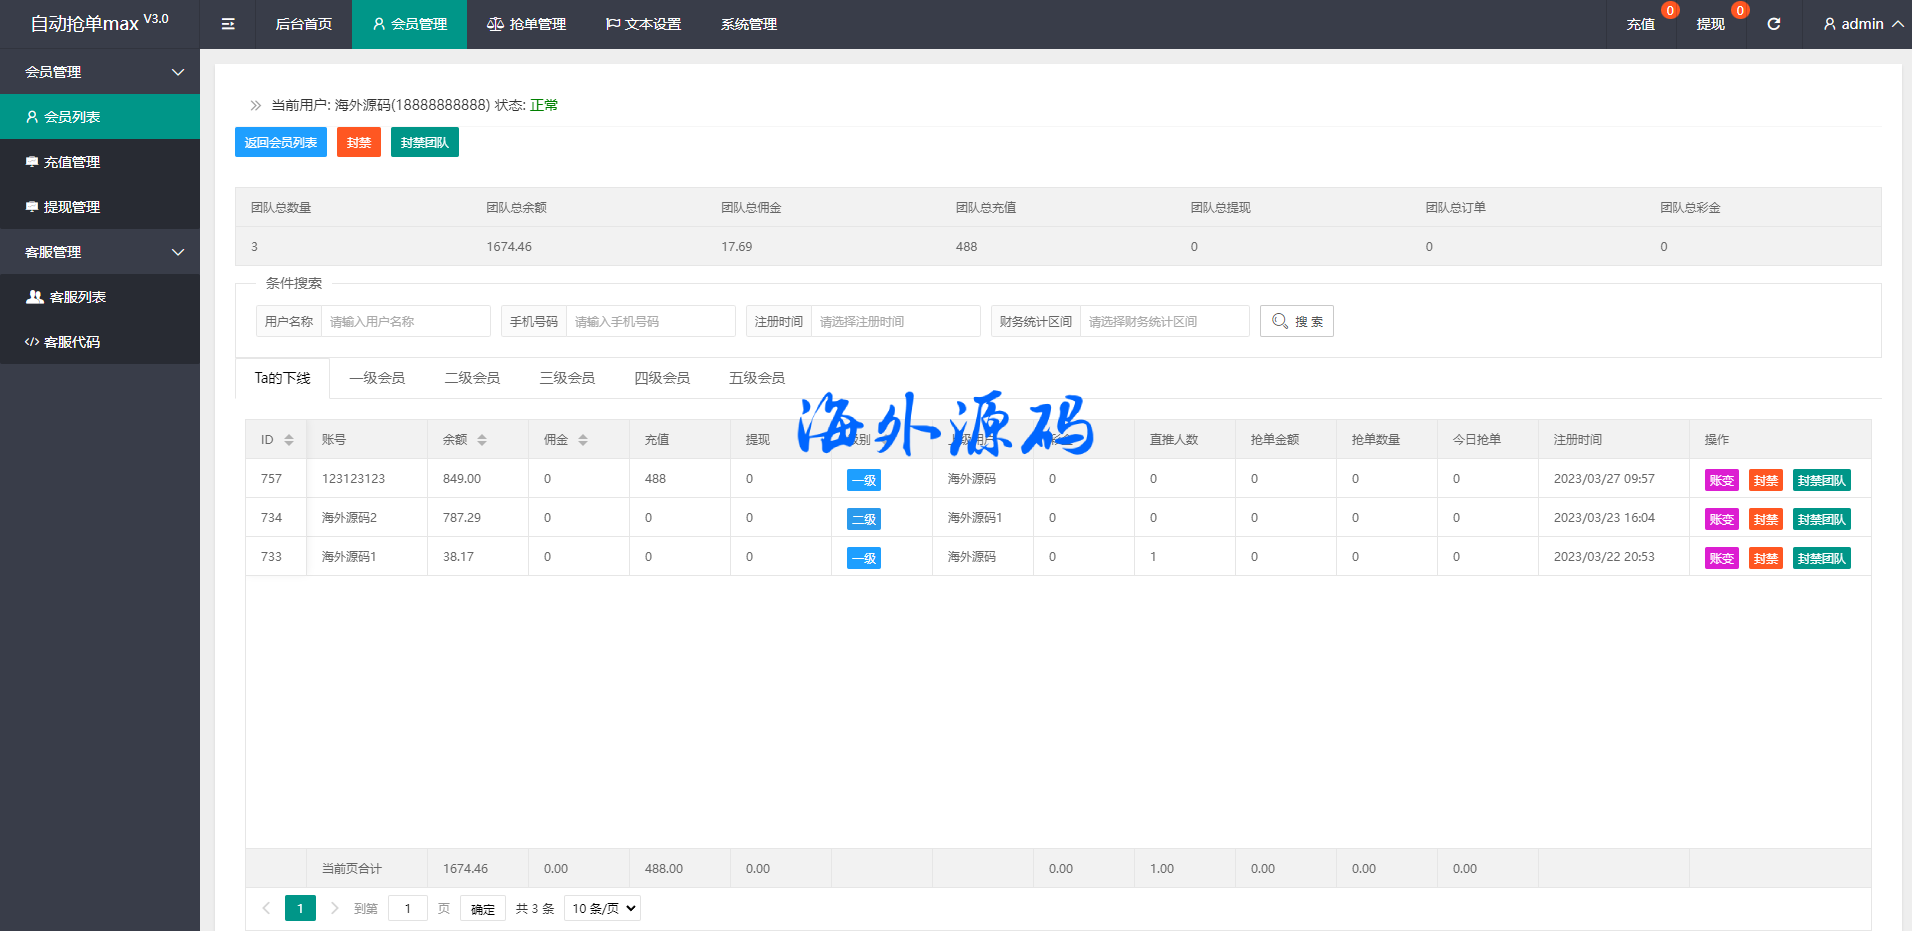Open 充值管理 in the sidebar
The image size is (1912, 931).
click(72, 162)
